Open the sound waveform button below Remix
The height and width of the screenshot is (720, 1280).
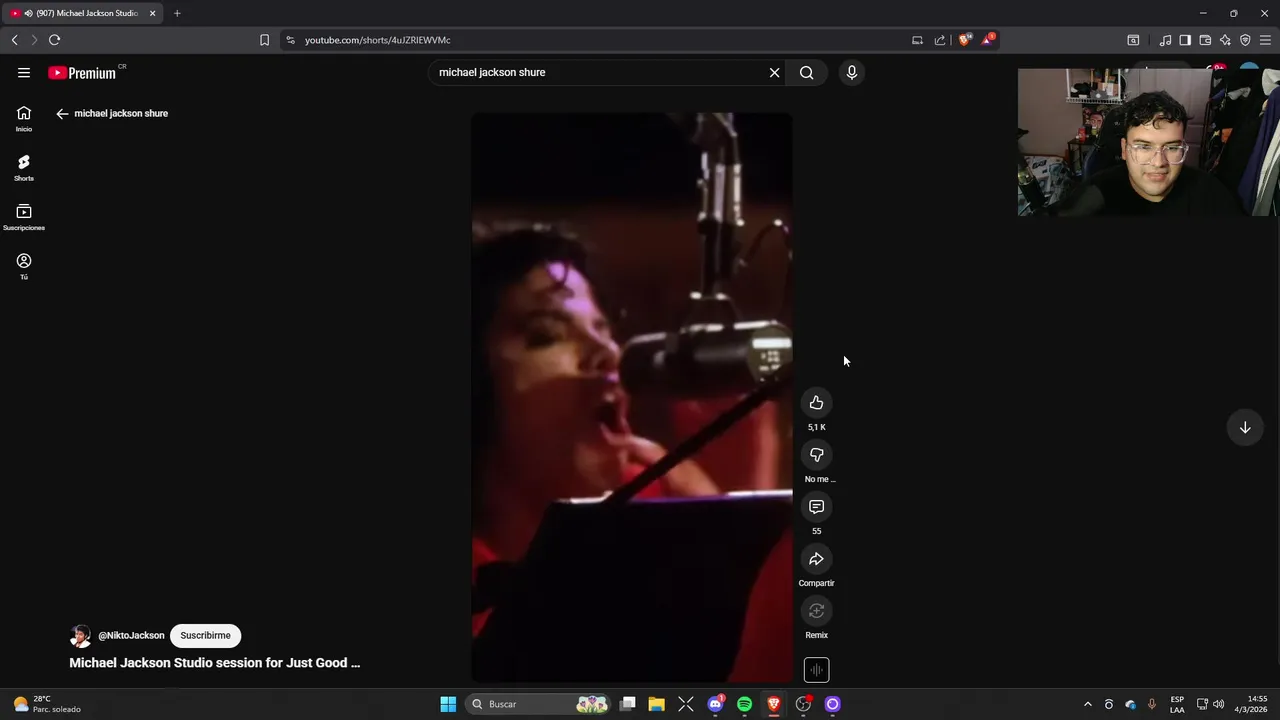tap(816, 670)
